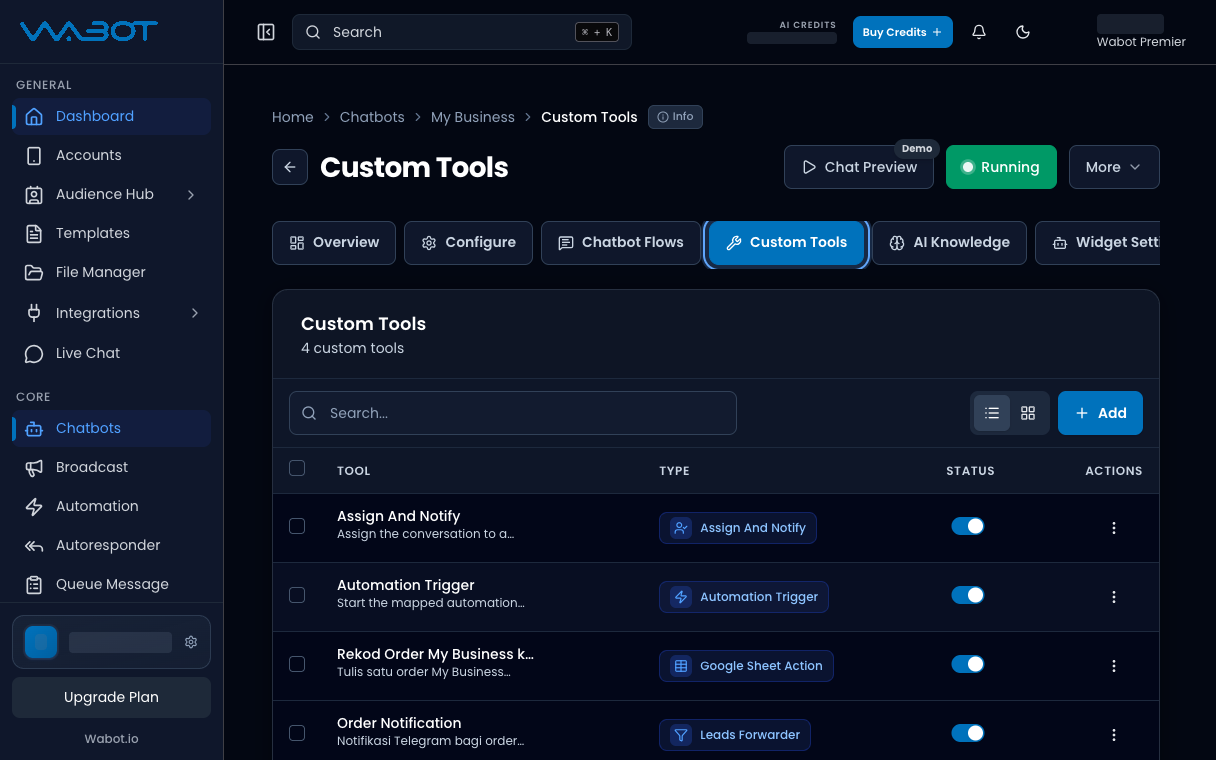
Task: Open Chatbots from sidebar
Action: [111, 428]
